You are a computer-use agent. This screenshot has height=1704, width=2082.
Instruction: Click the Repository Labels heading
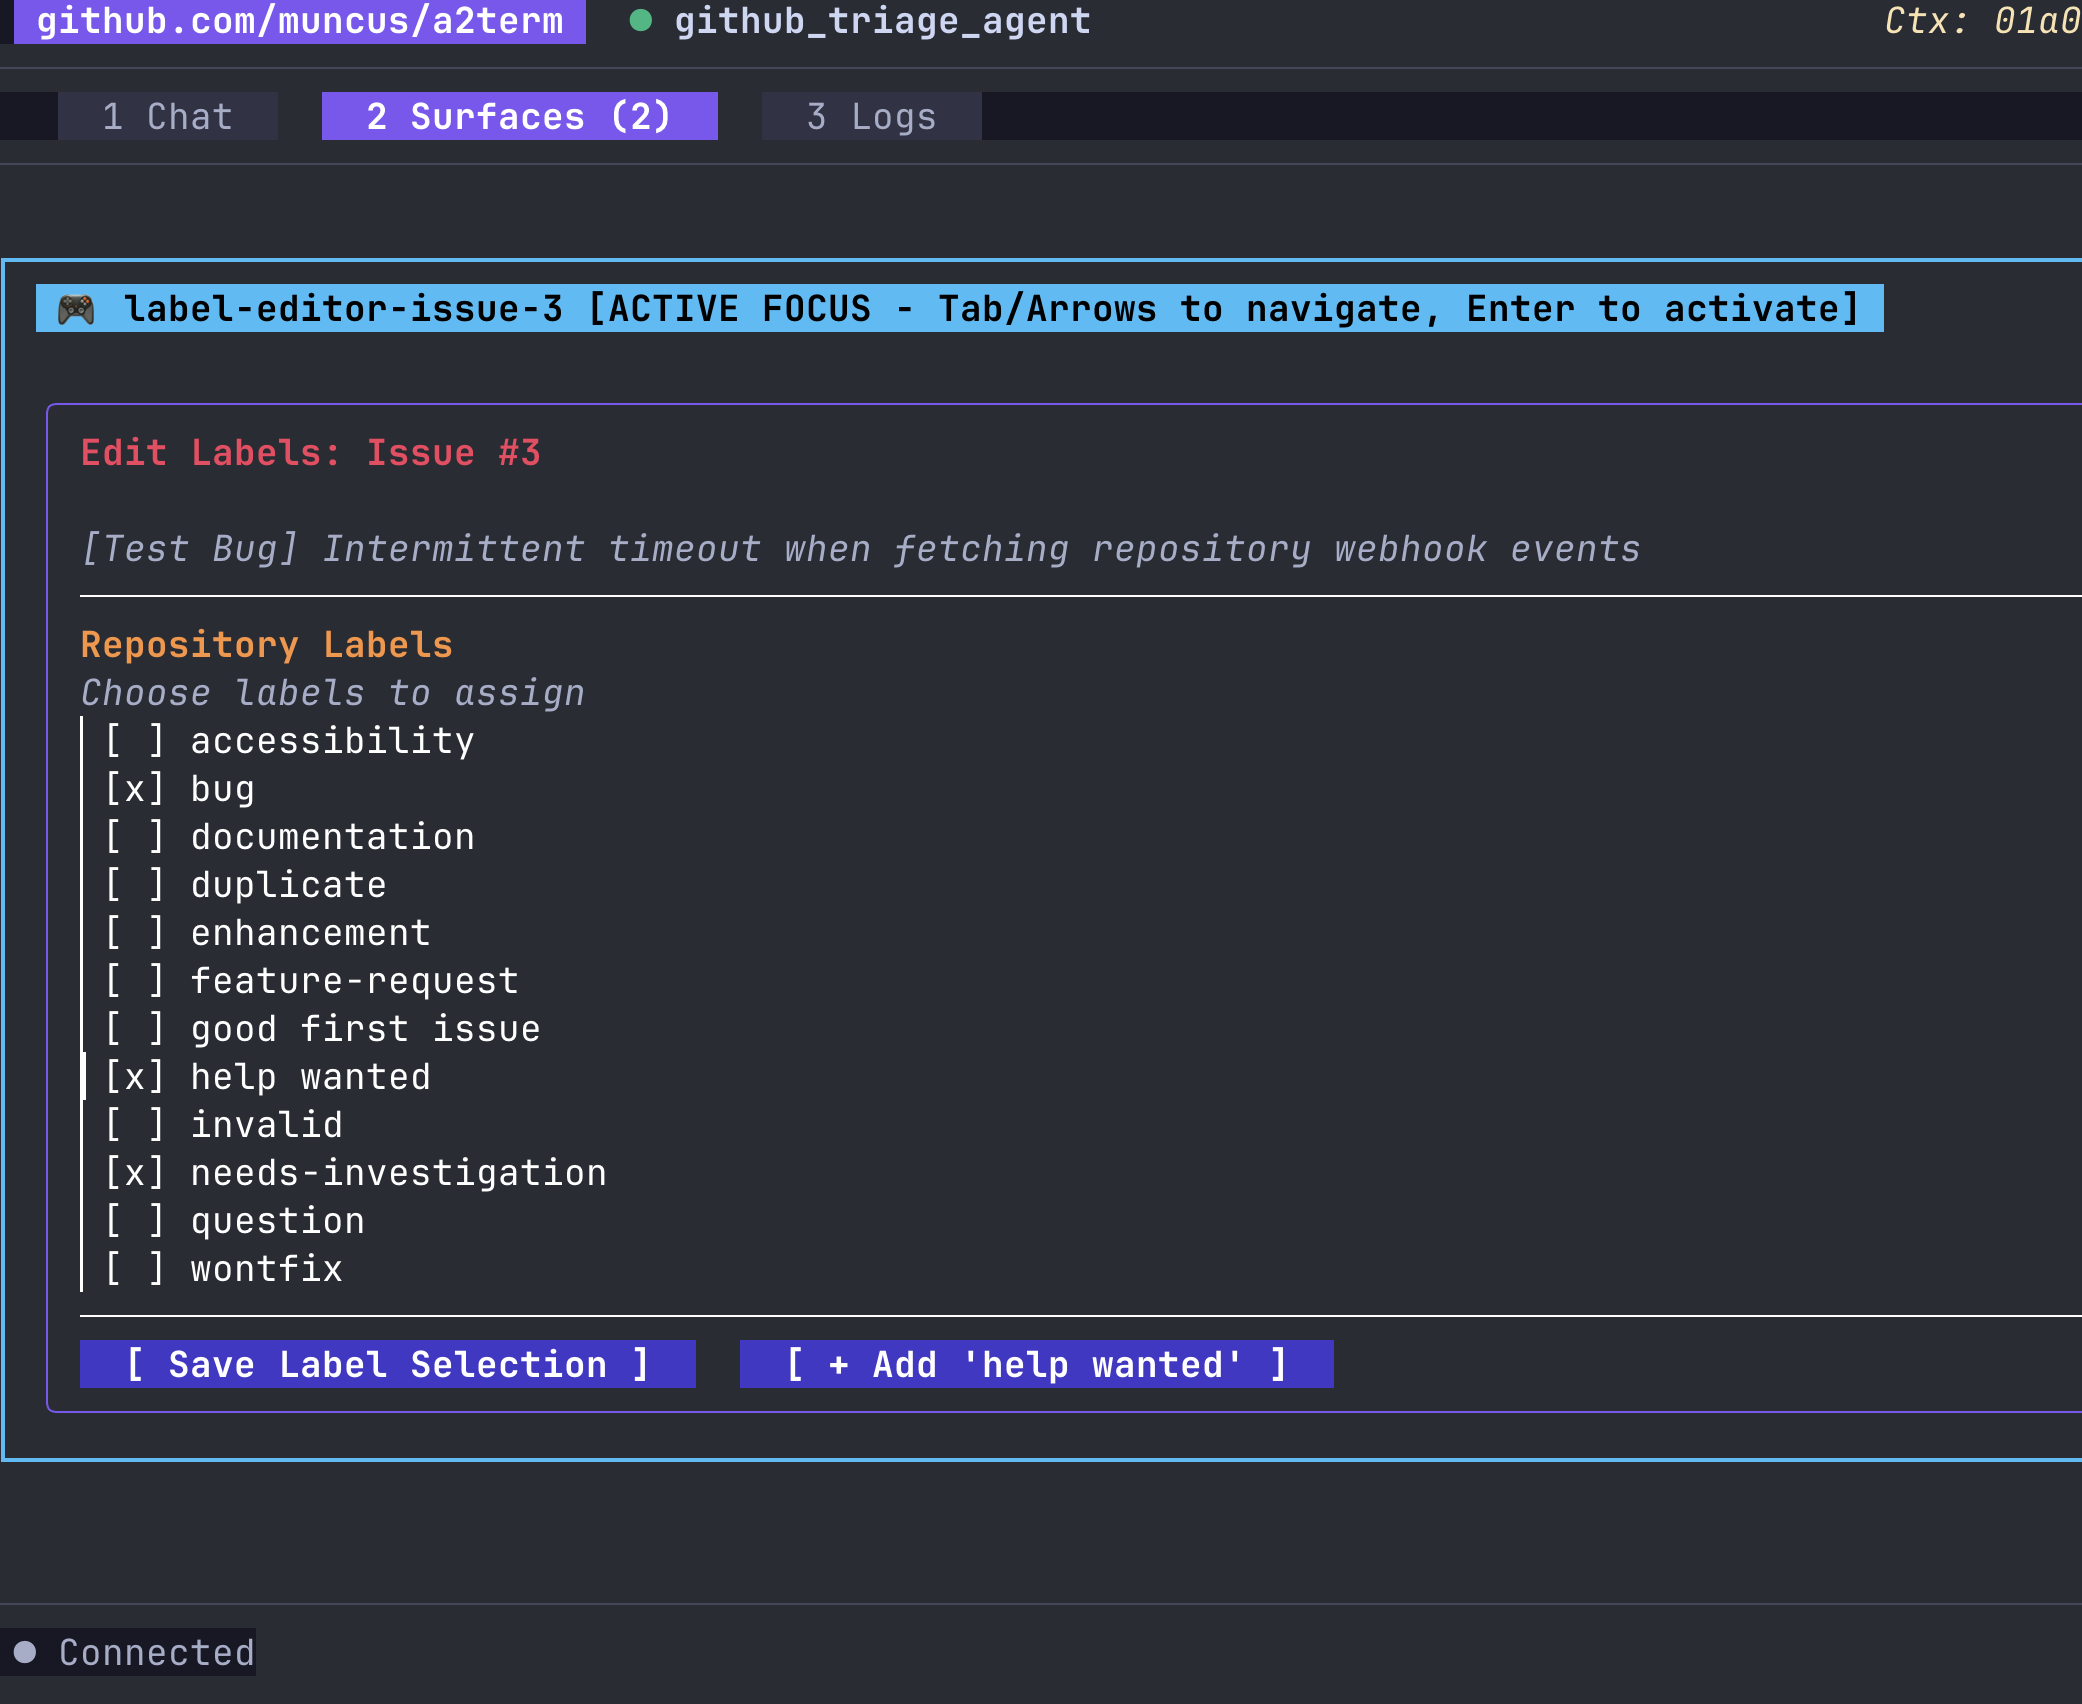coord(267,645)
